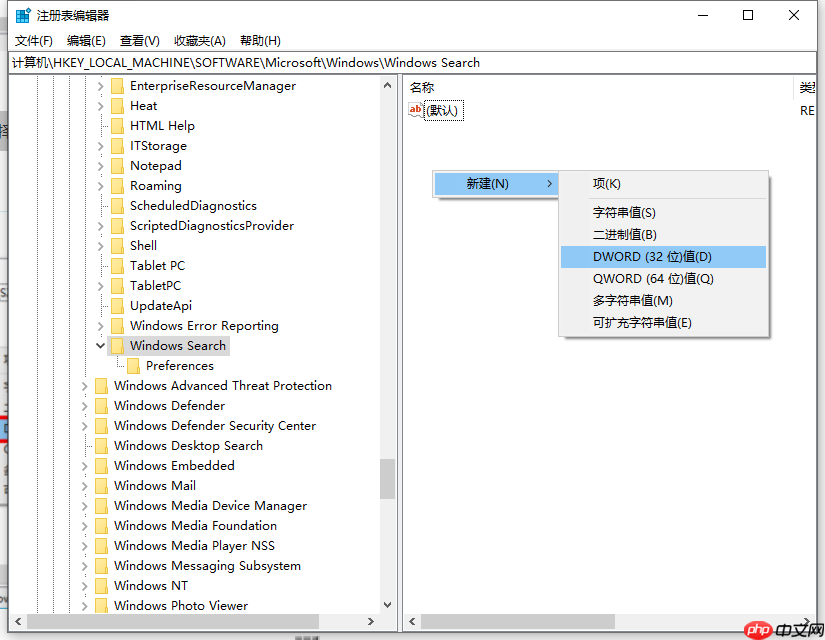The image size is (825, 640).
Task: Expand the EnterpriseResourceManager key
Action: coord(100,86)
